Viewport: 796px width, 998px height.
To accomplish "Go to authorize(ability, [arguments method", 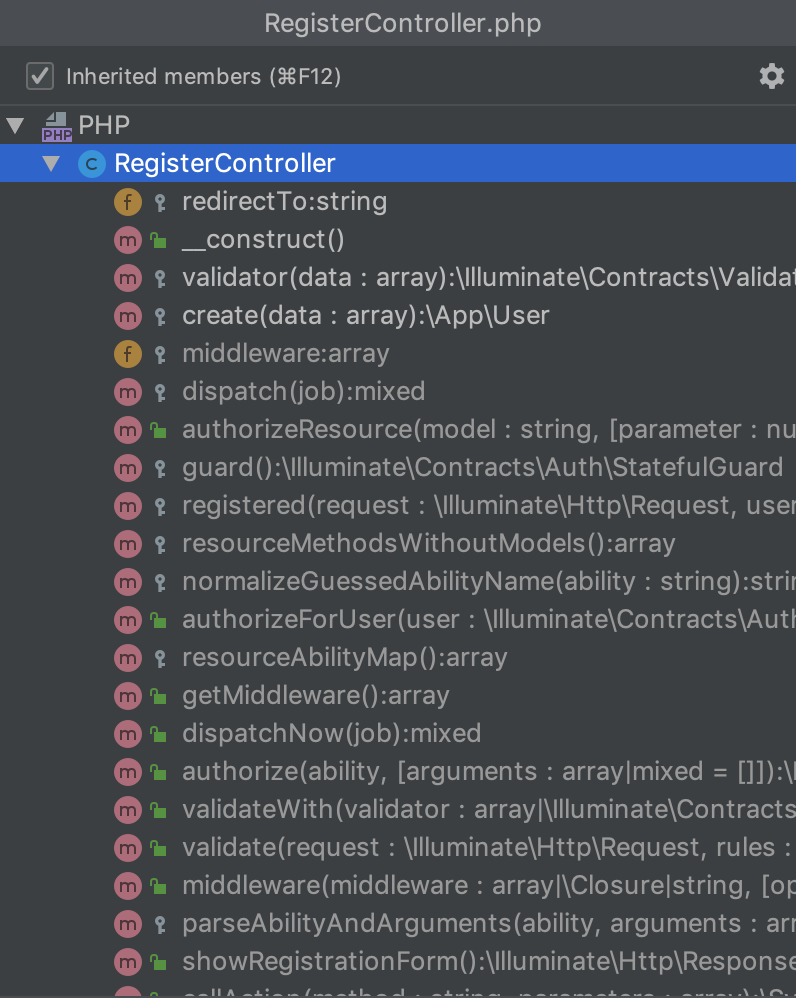I will 398,772.
